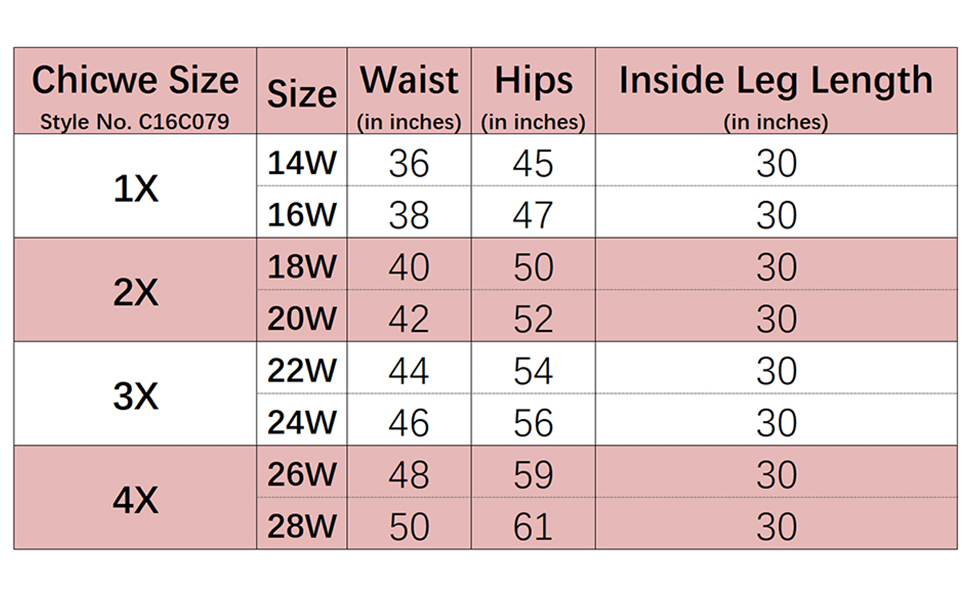Click the Size column header
Screen dimensions: 970x600
point(301,94)
